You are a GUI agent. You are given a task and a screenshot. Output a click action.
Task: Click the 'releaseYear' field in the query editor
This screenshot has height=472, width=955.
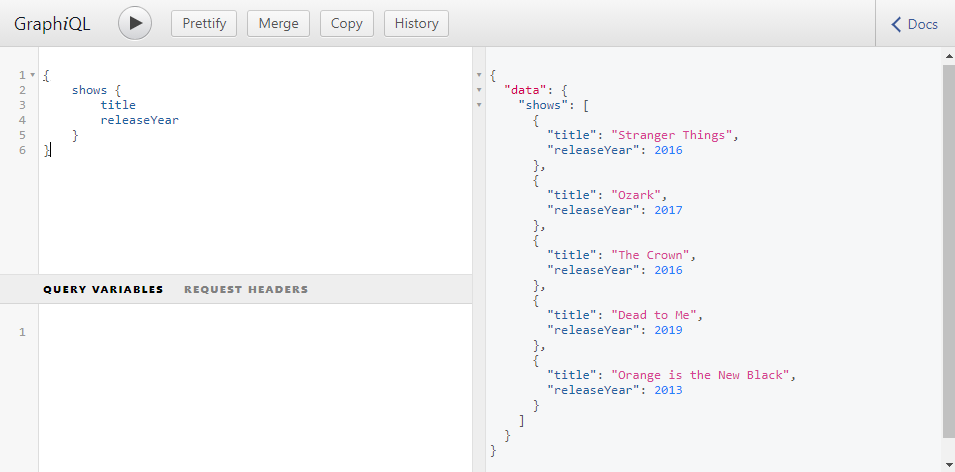coord(140,120)
